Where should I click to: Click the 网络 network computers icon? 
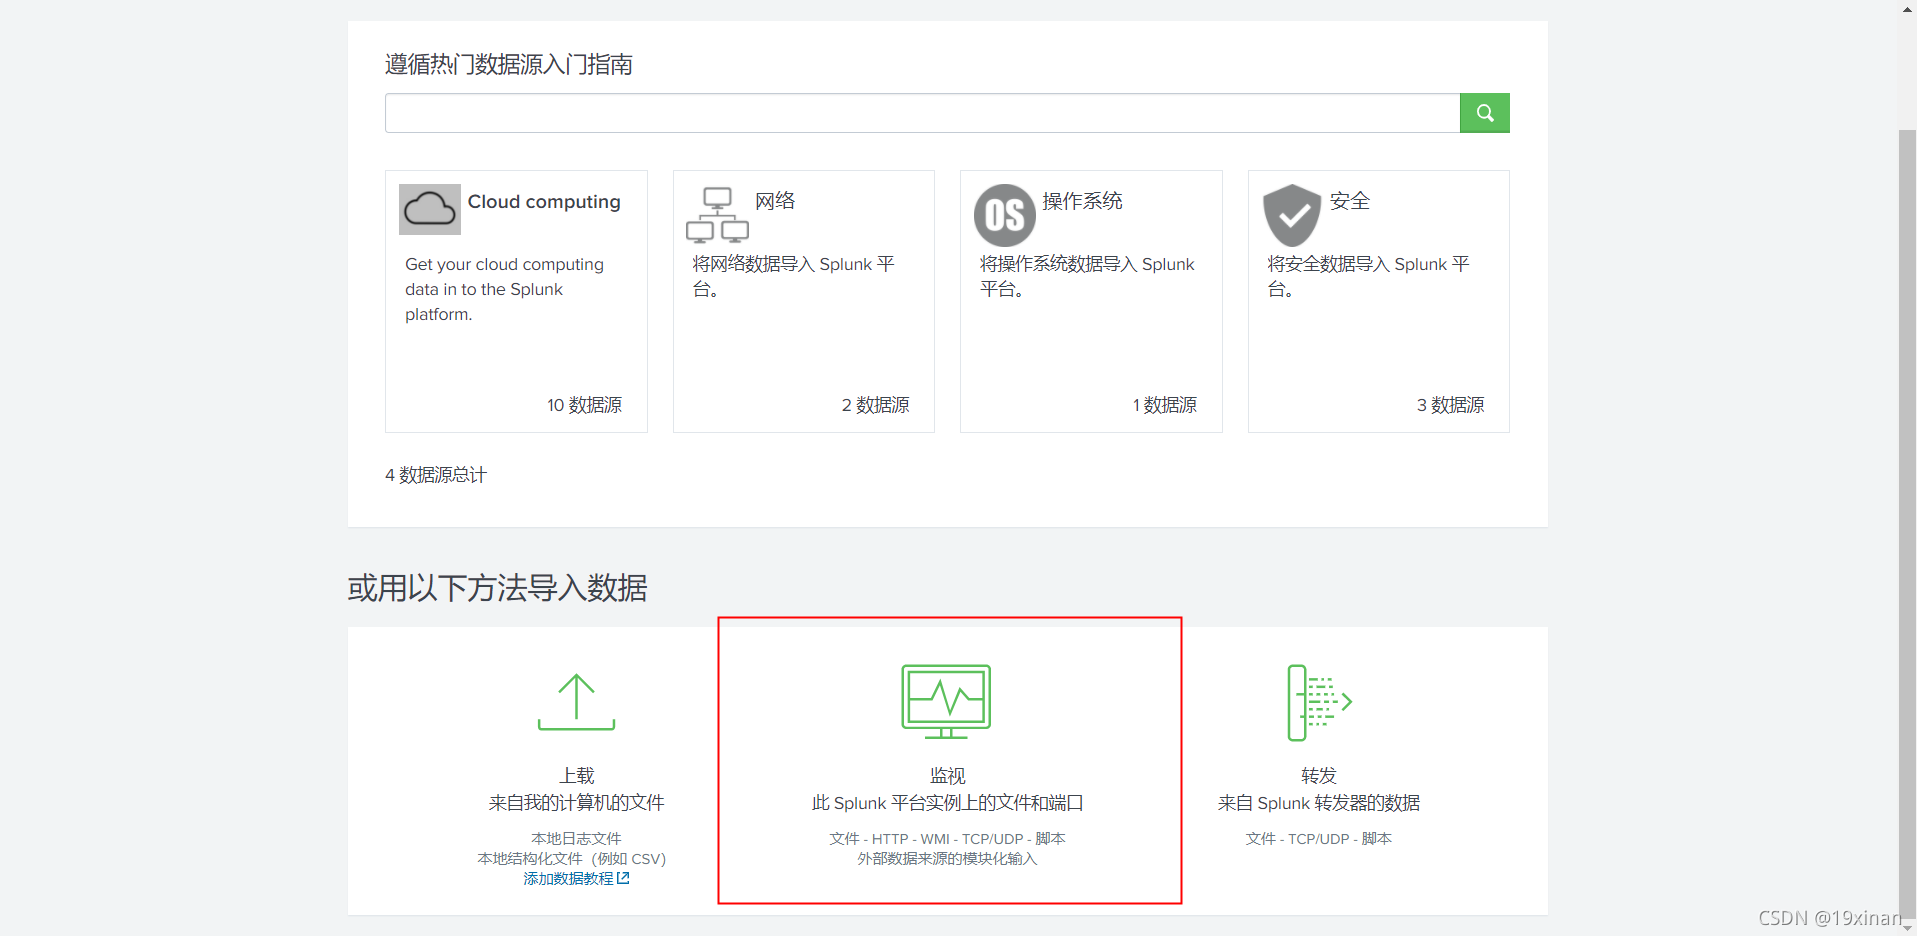click(717, 215)
